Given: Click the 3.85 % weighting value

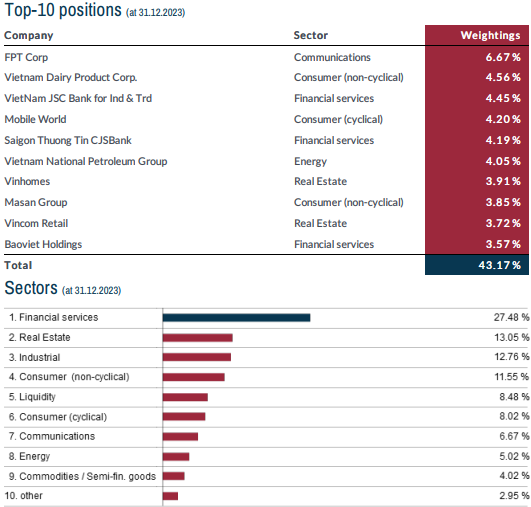Looking at the screenshot, I should (503, 202).
